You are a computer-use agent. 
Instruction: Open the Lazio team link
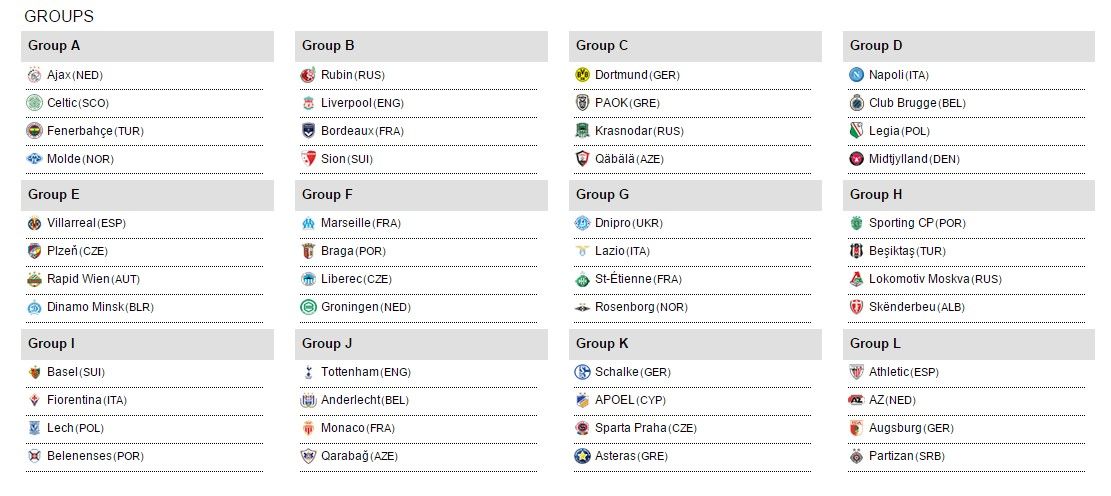pos(609,251)
